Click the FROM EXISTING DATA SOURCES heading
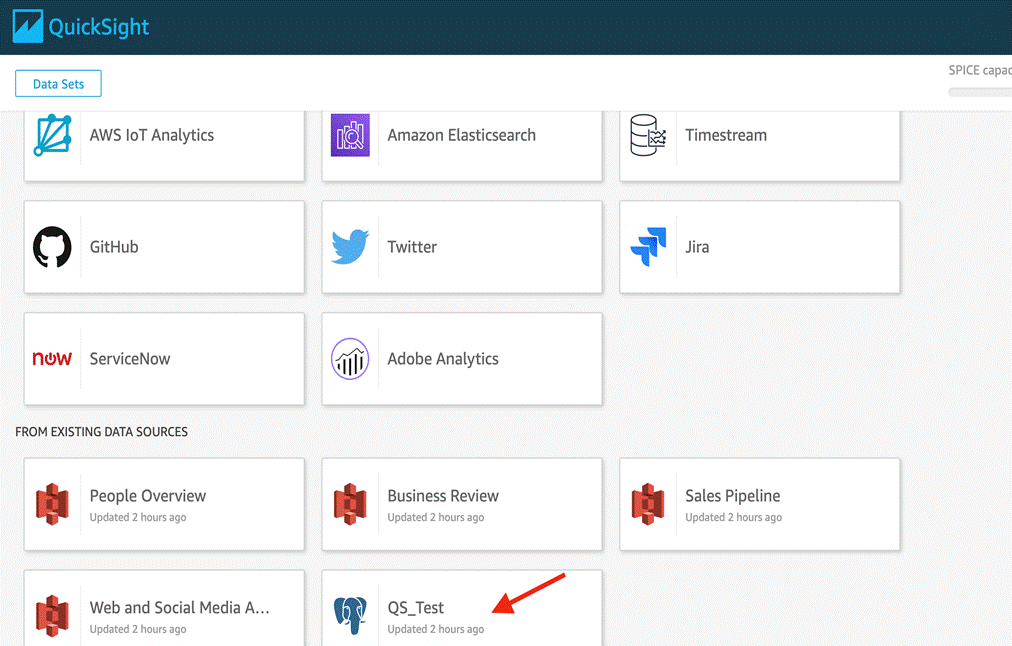This screenshot has width=1012, height=646. click(101, 432)
